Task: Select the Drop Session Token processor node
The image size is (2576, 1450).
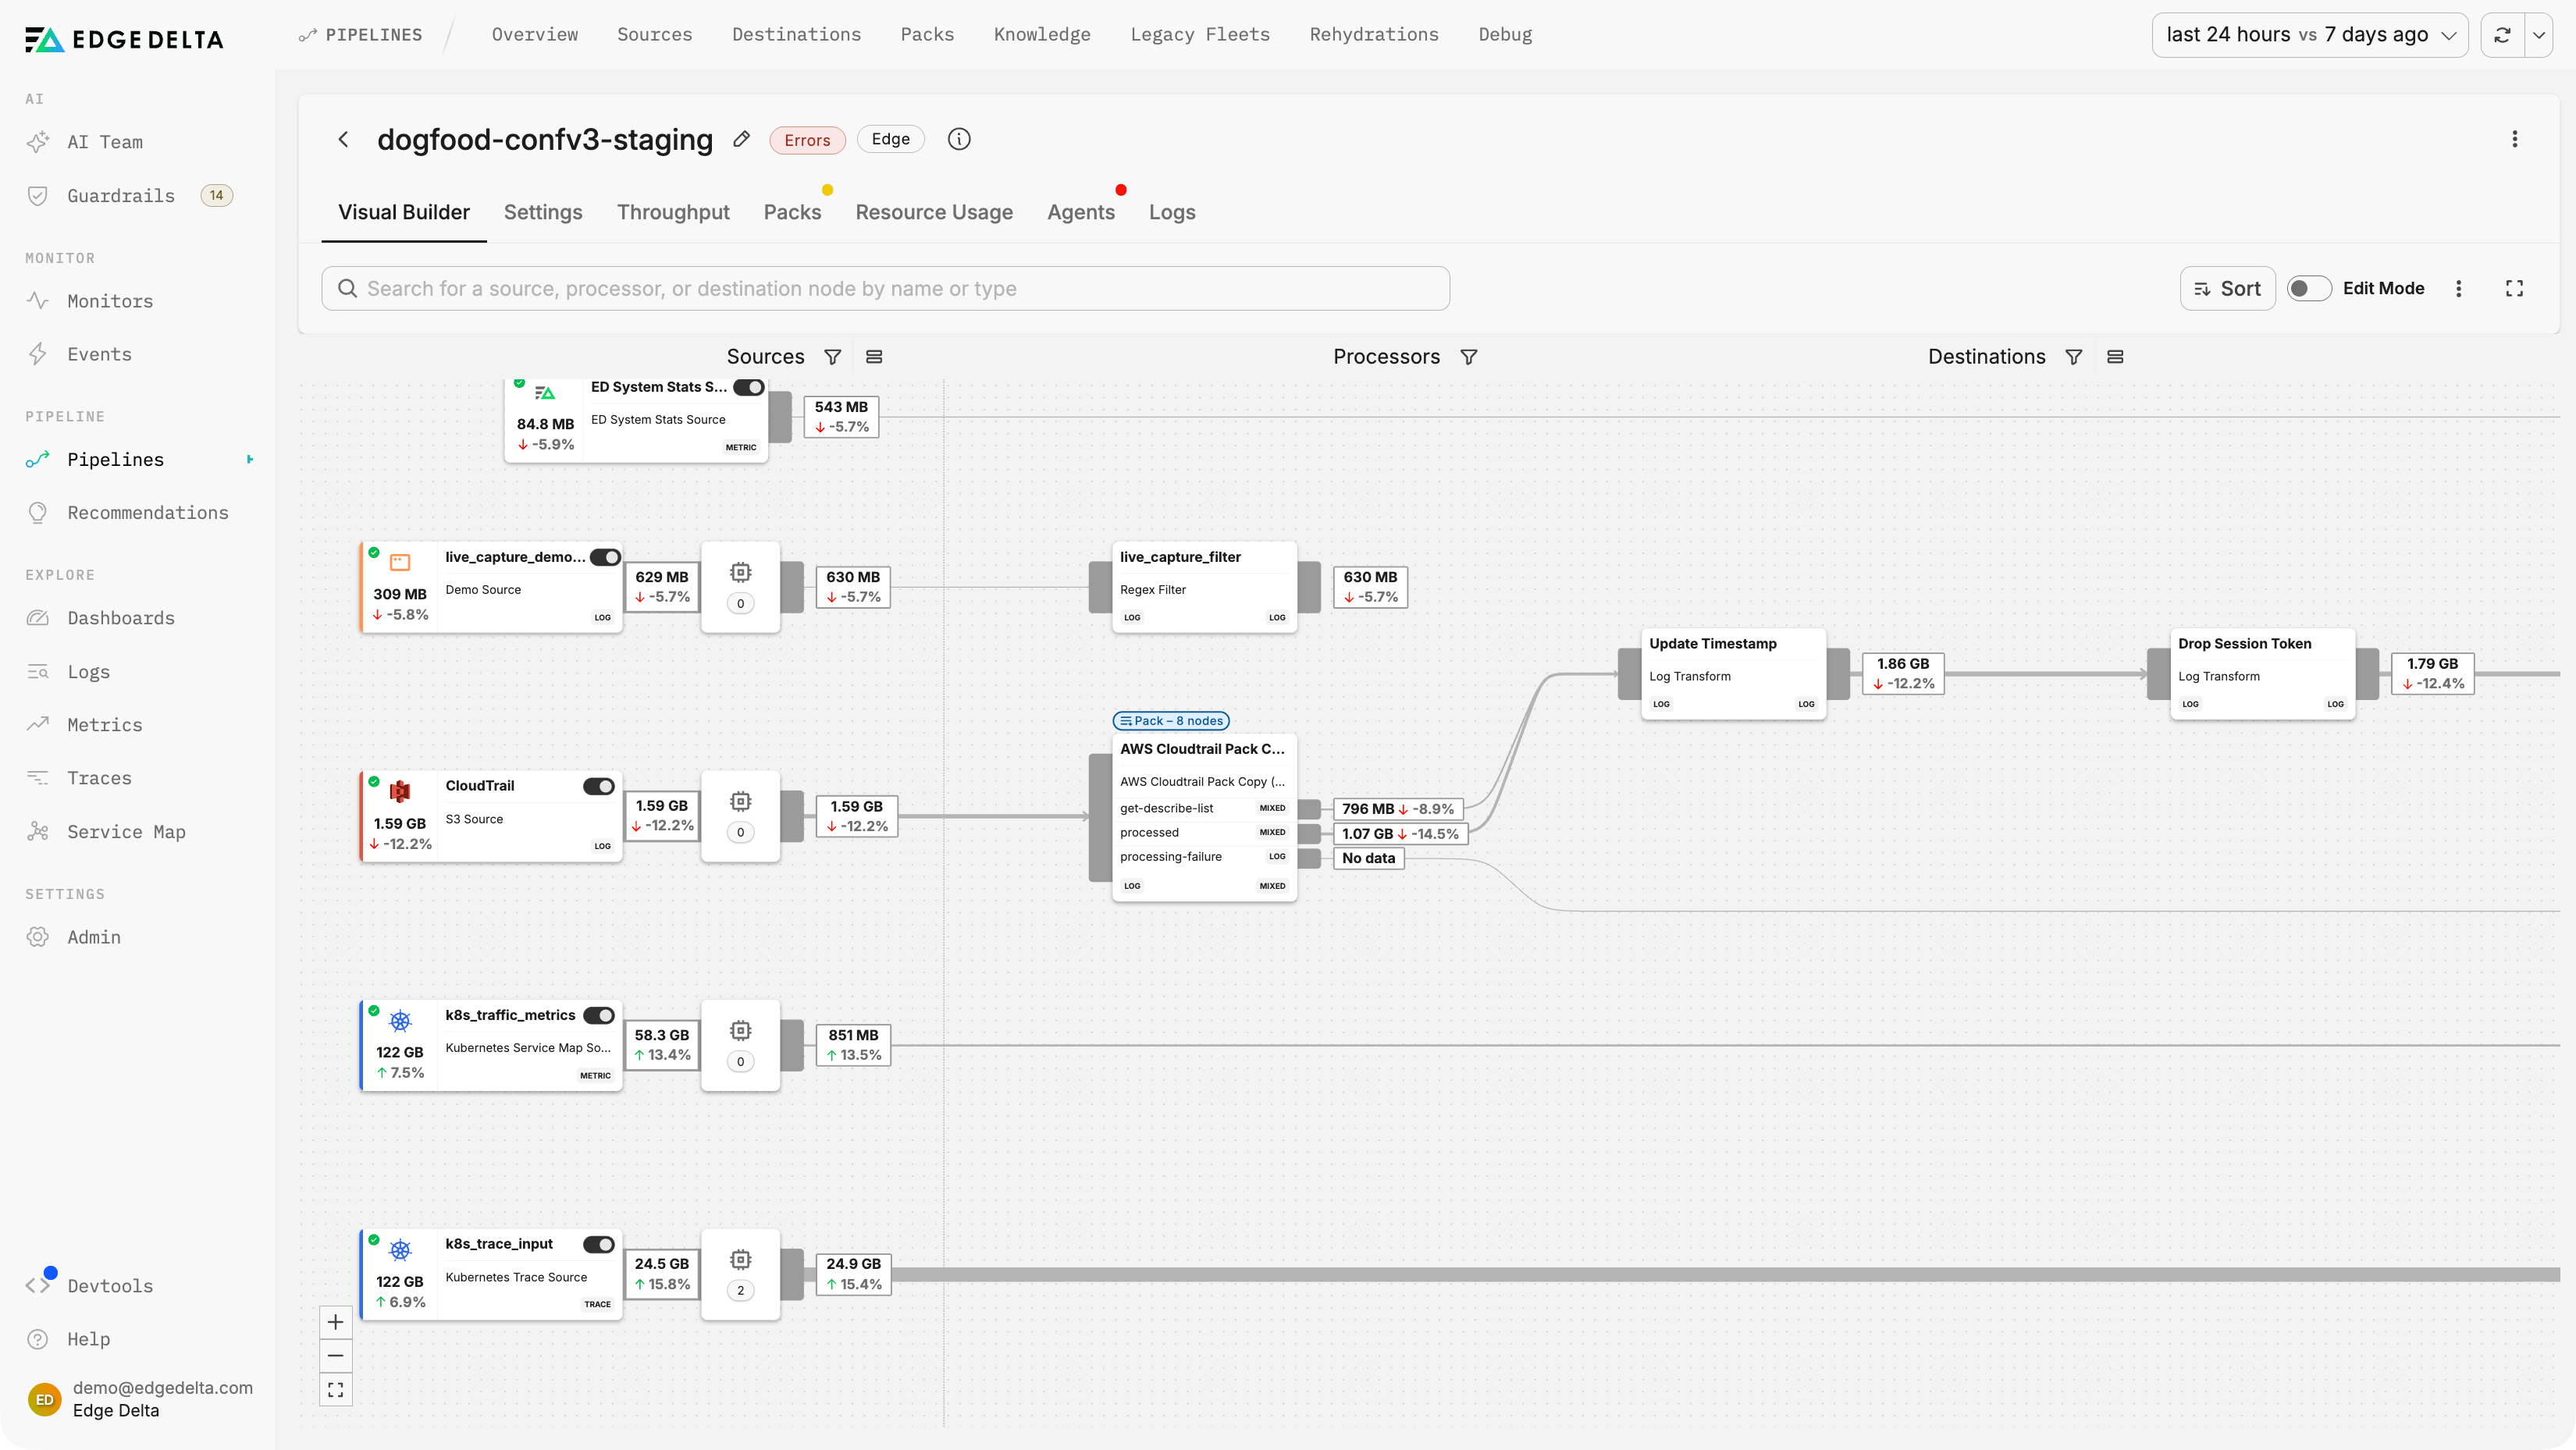Action: [2262, 673]
